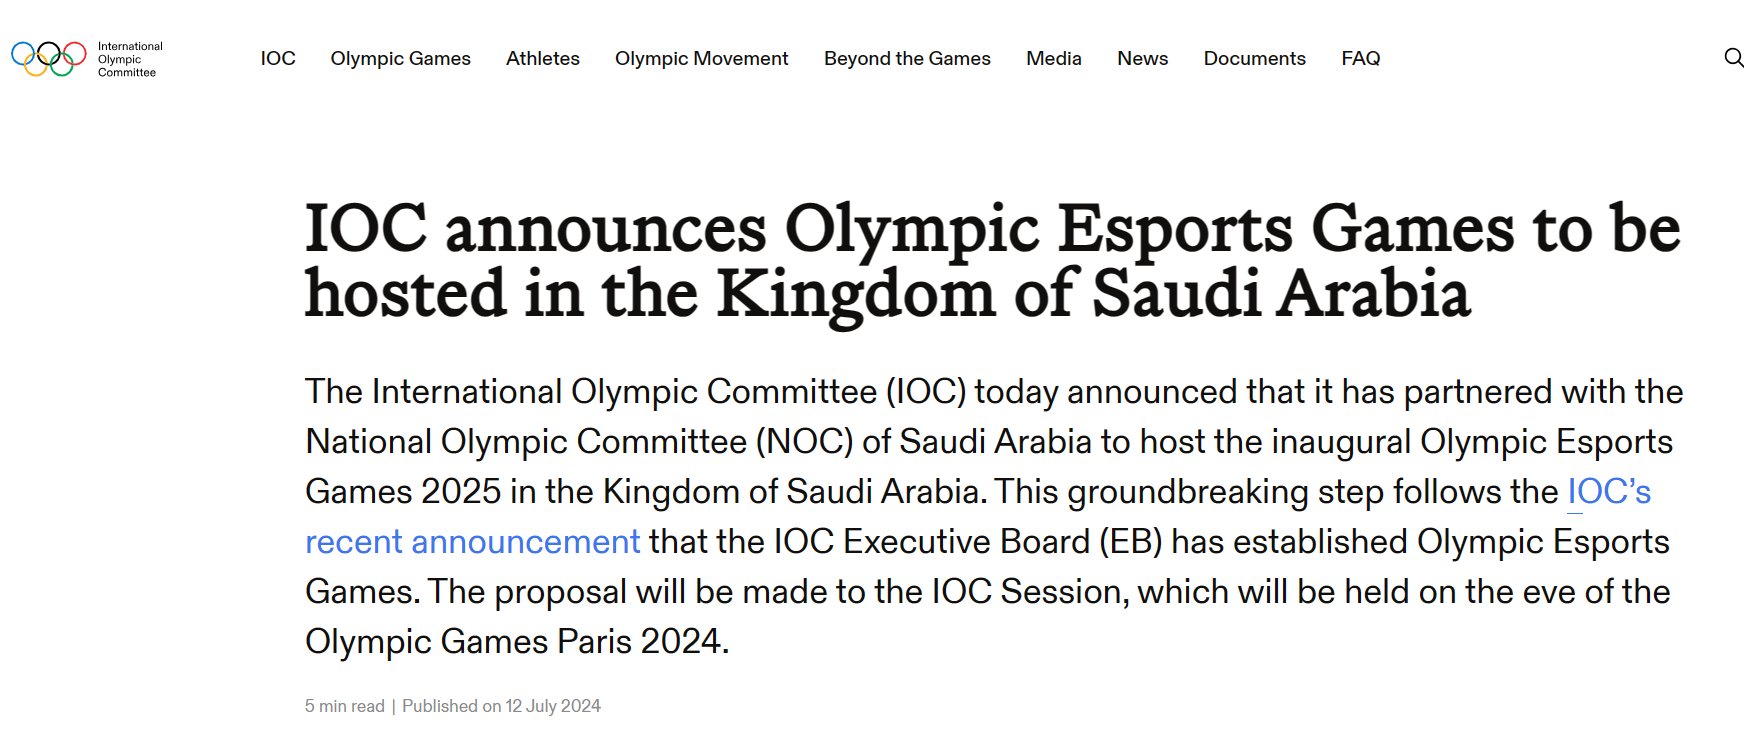Viewport: 1744px width, 734px height.
Task: Visit the FAQ page
Action: (1360, 59)
